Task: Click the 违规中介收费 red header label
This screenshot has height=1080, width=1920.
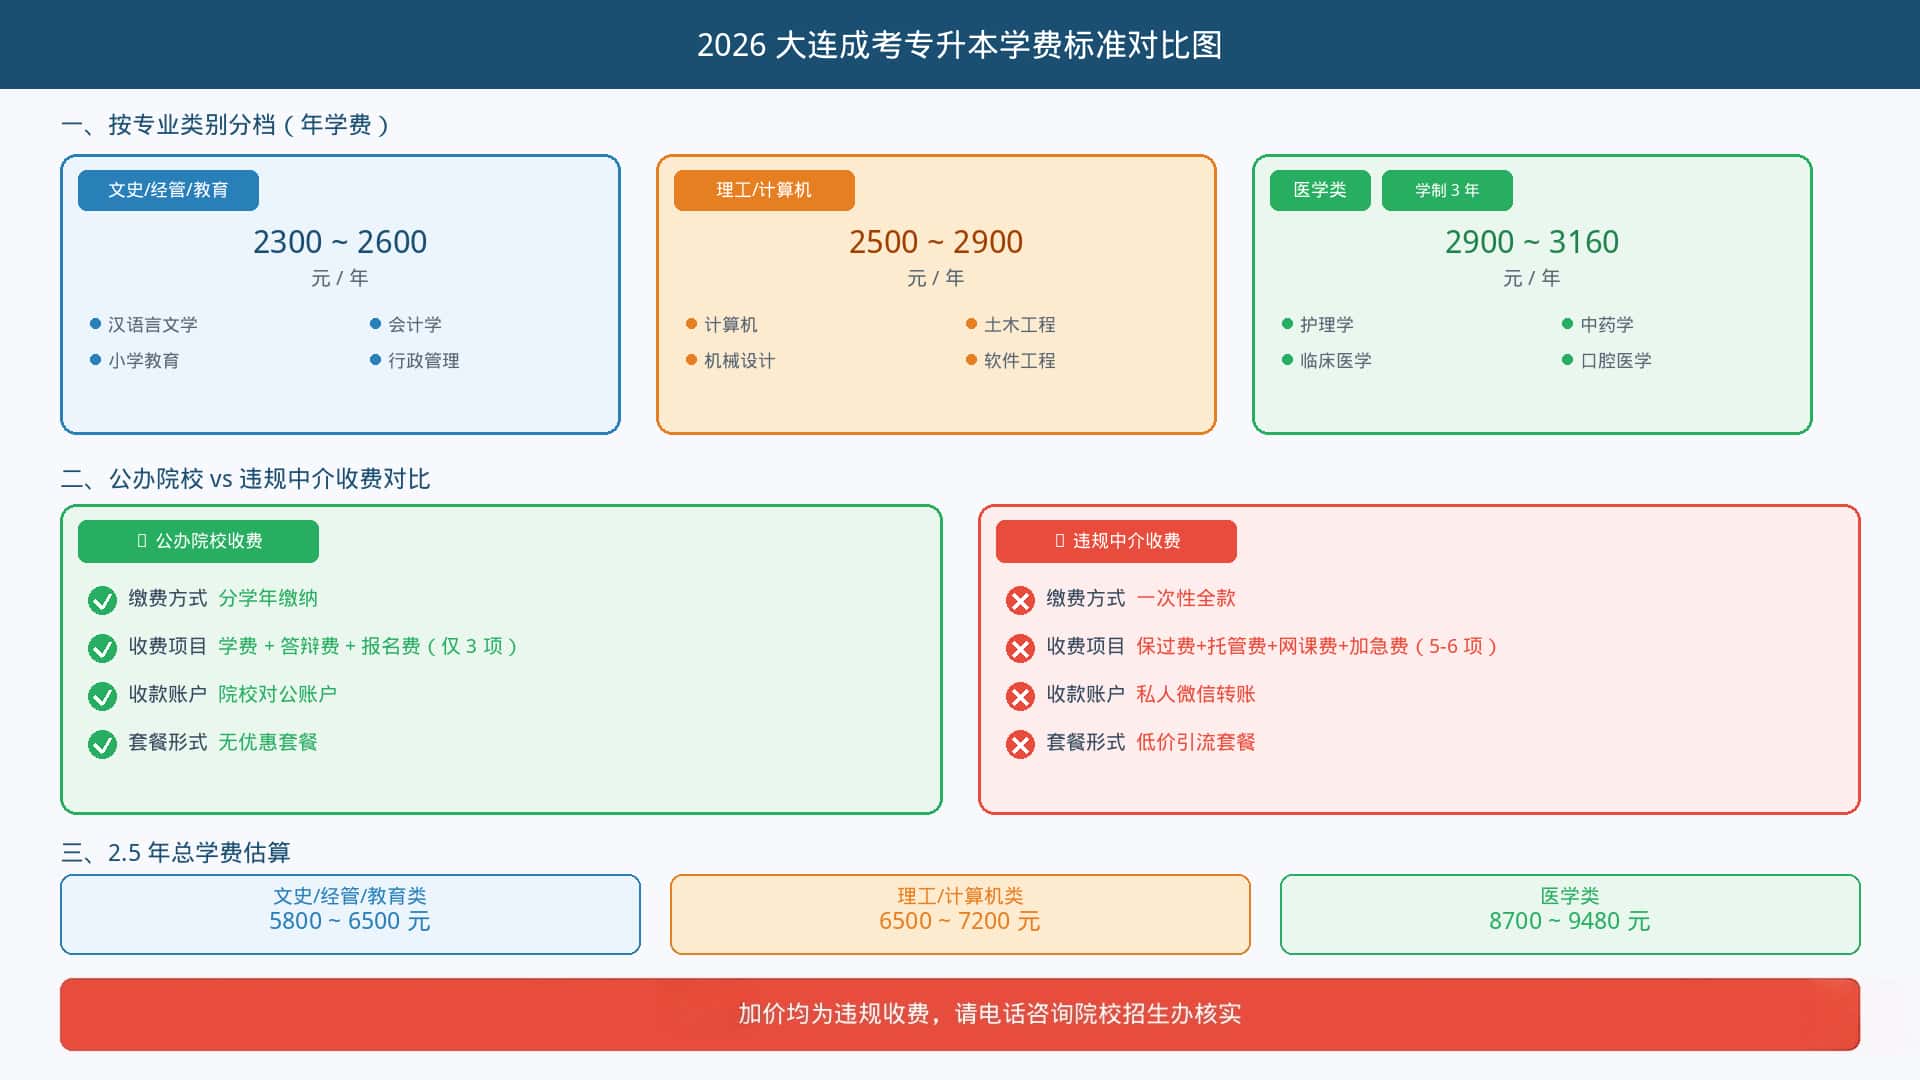Action: point(1116,541)
